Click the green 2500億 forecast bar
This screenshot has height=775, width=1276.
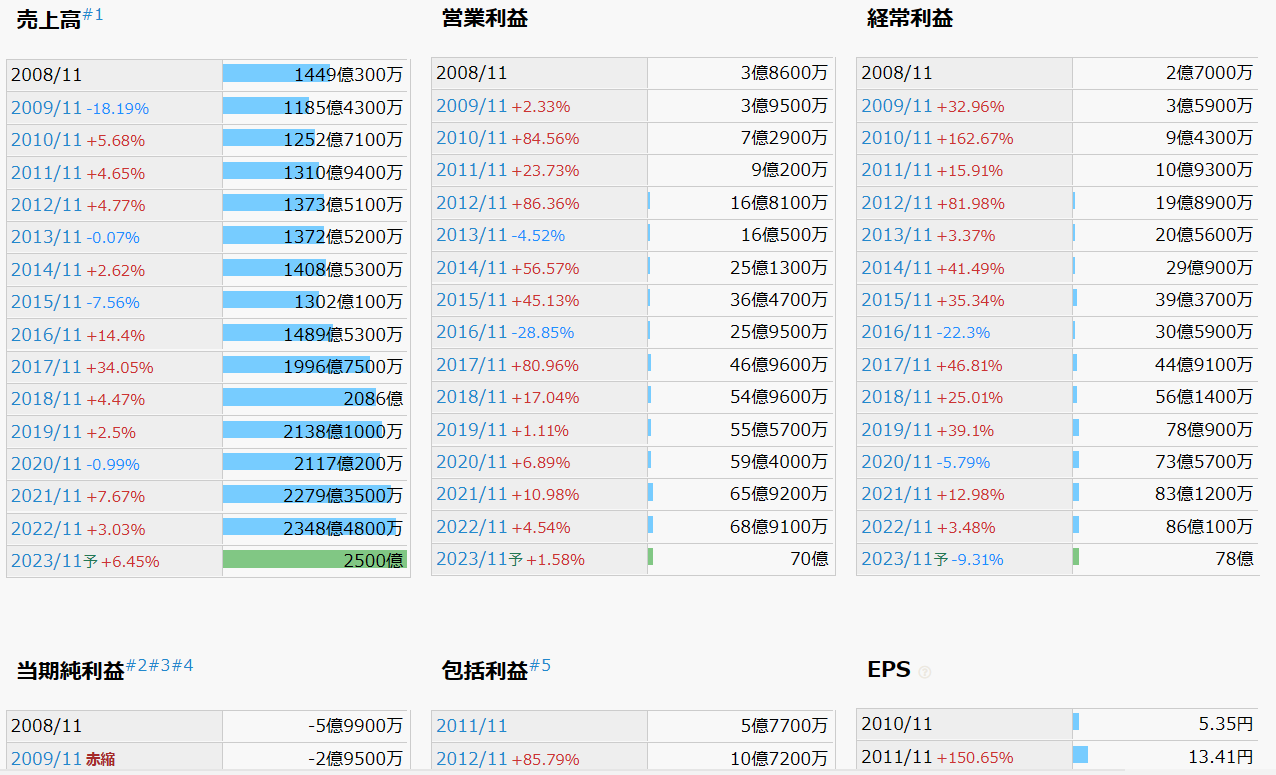tap(315, 560)
